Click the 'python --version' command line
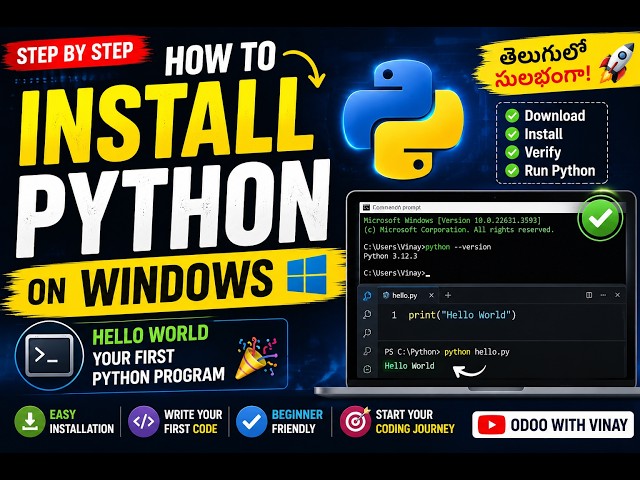 pos(427,247)
